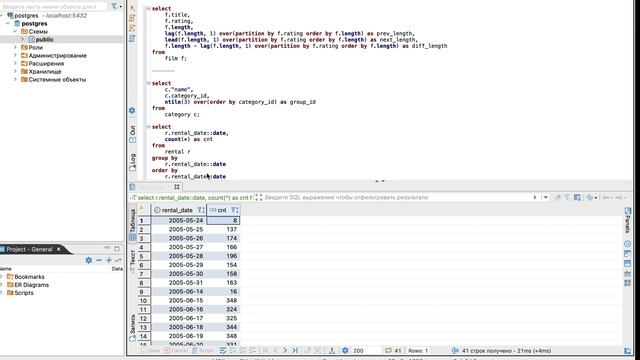The width and height of the screenshot is (640, 360).
Task: Click the Project panel settings gear icon
Action: (x=89, y=260)
